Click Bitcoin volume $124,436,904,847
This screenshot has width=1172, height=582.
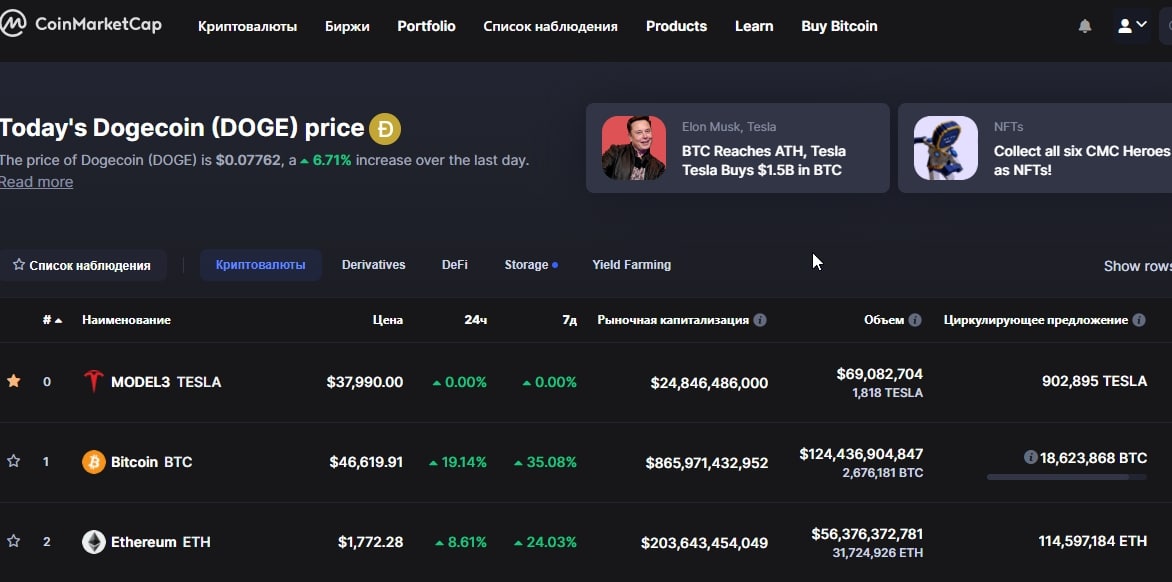pyautogui.click(x=861, y=453)
